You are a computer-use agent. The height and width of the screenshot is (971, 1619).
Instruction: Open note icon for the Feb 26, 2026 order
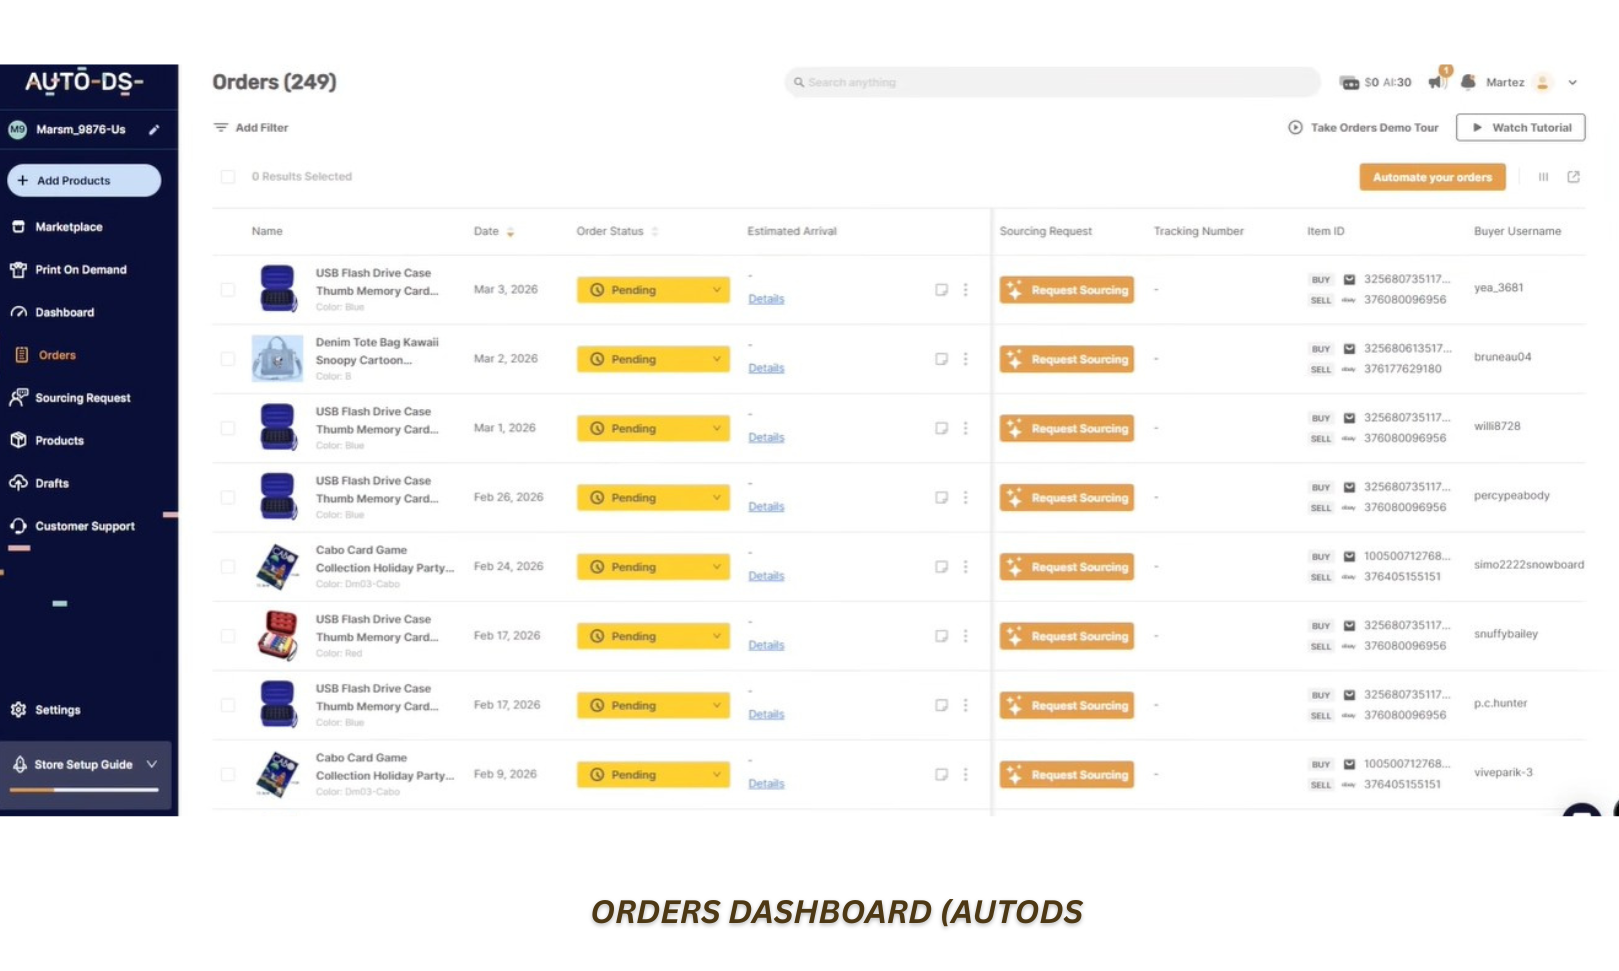[941, 497]
